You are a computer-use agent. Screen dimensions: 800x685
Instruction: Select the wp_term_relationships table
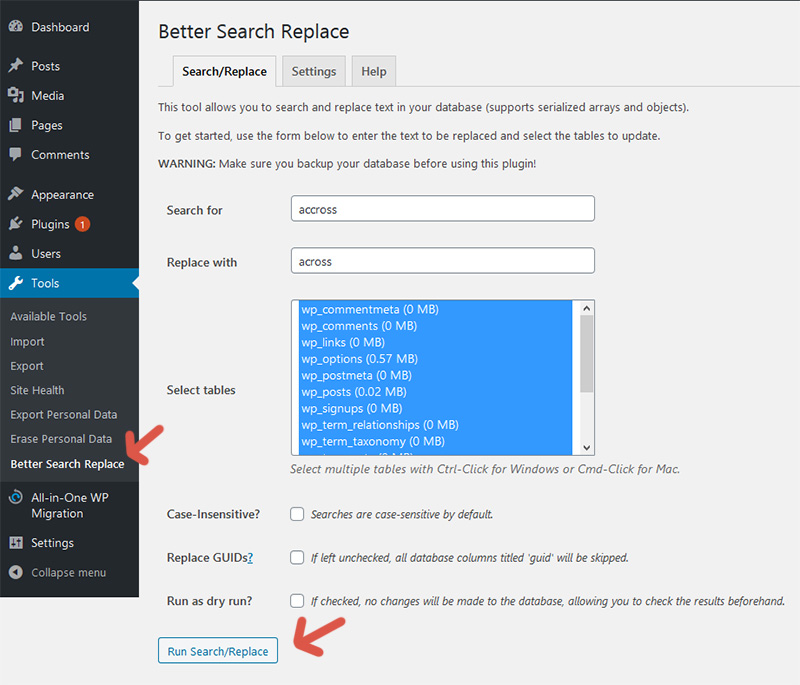point(435,424)
